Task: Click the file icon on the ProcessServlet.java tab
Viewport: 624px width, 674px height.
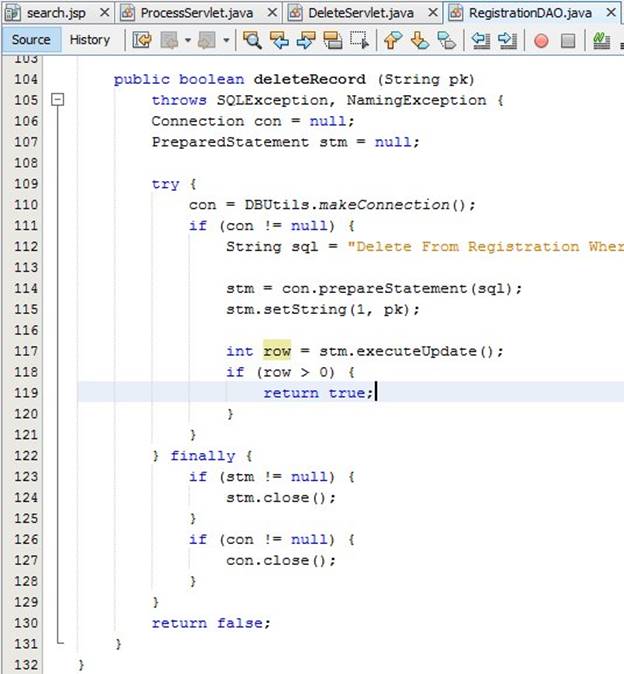Action: pos(127,13)
